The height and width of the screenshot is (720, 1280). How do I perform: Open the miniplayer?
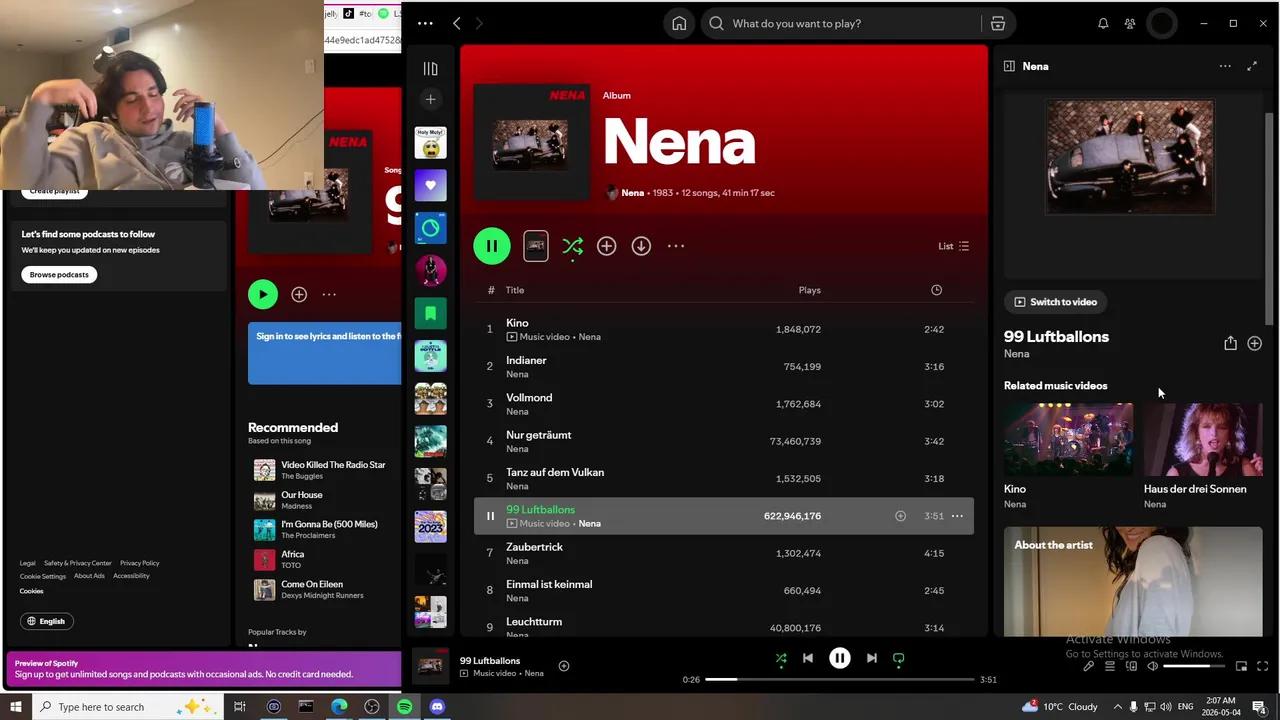[x=1241, y=666]
